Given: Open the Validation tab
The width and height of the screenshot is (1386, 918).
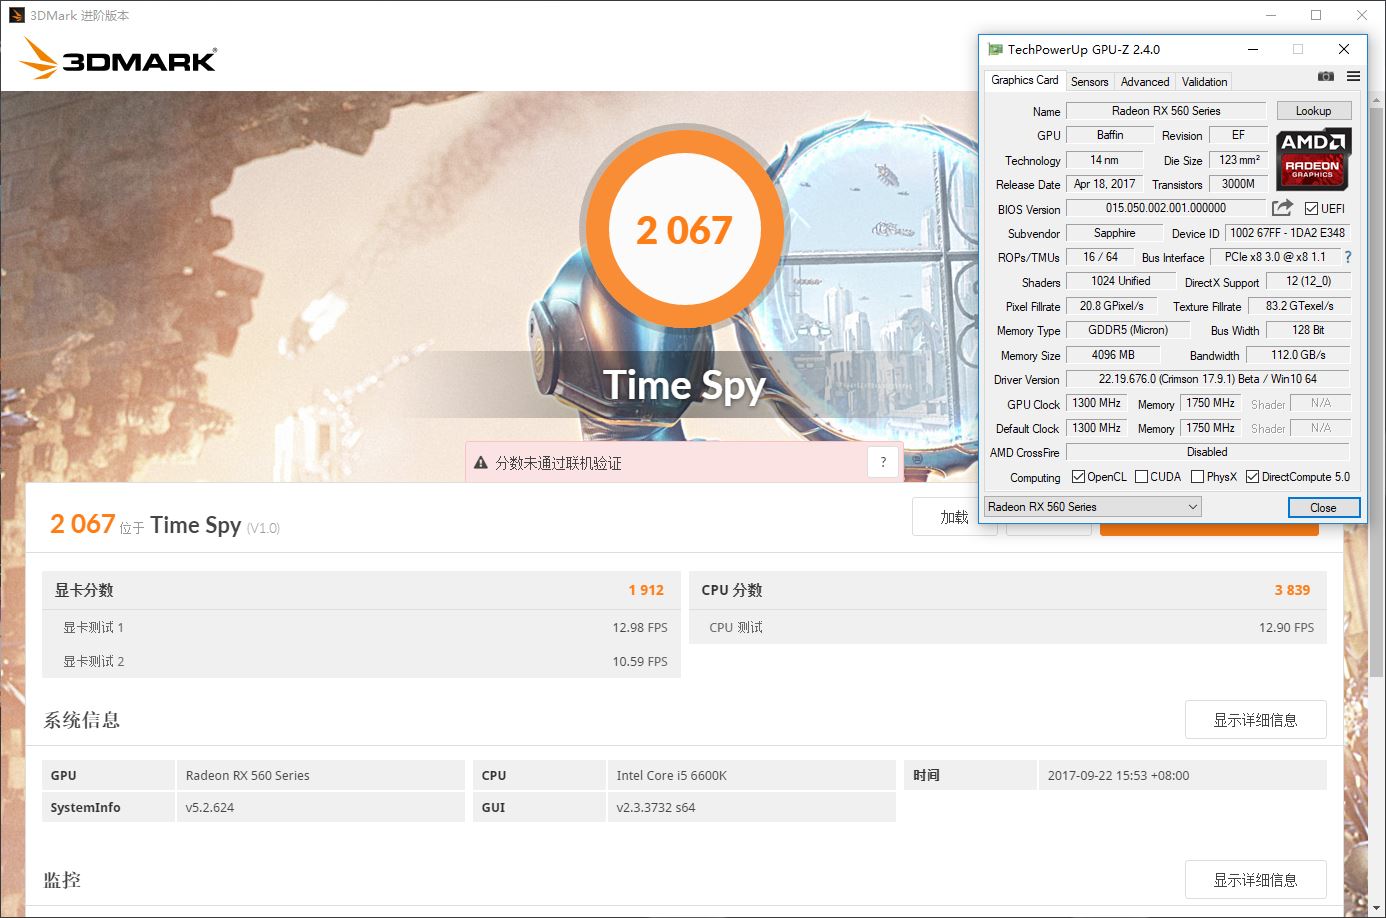Looking at the screenshot, I should click(1204, 82).
